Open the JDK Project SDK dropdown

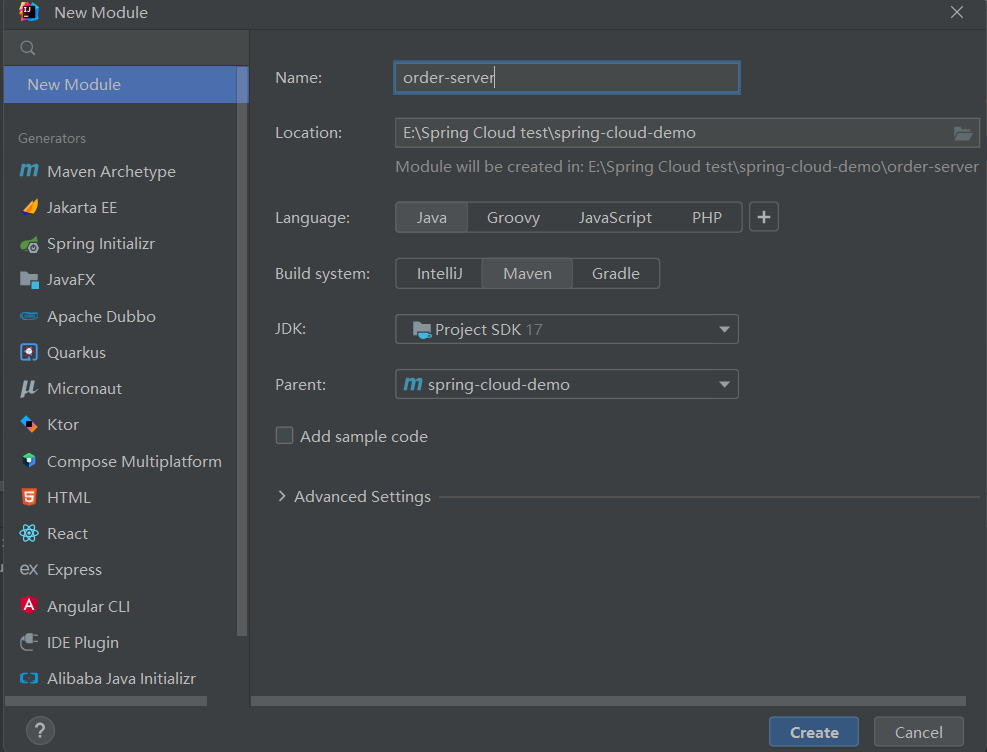point(567,329)
